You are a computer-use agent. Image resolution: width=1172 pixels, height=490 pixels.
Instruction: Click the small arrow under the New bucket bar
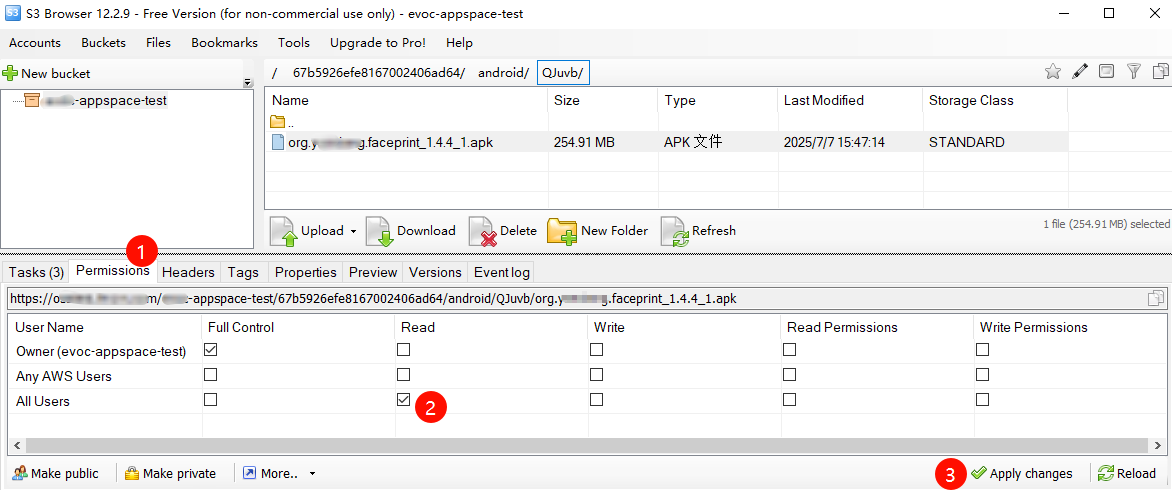click(248, 83)
